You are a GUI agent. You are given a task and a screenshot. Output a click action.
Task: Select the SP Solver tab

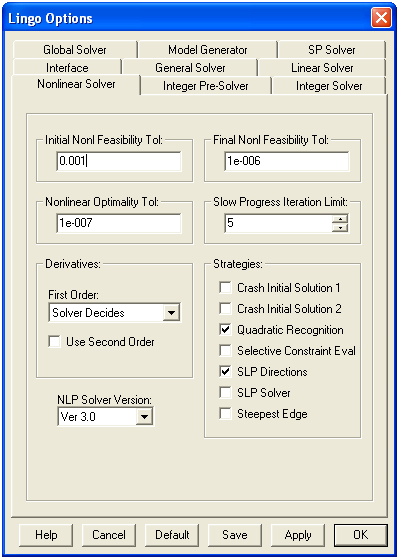332,50
